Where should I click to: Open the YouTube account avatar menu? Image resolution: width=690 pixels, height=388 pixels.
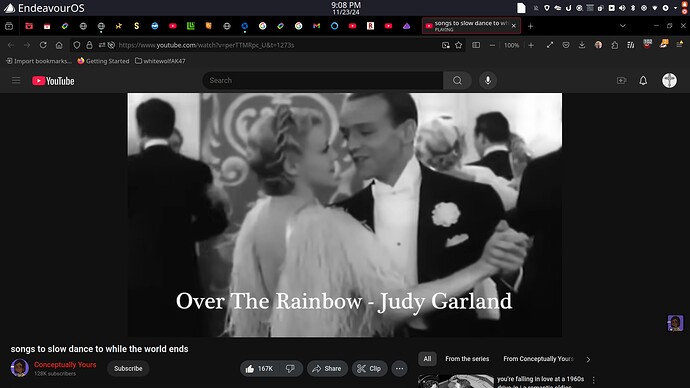point(669,81)
